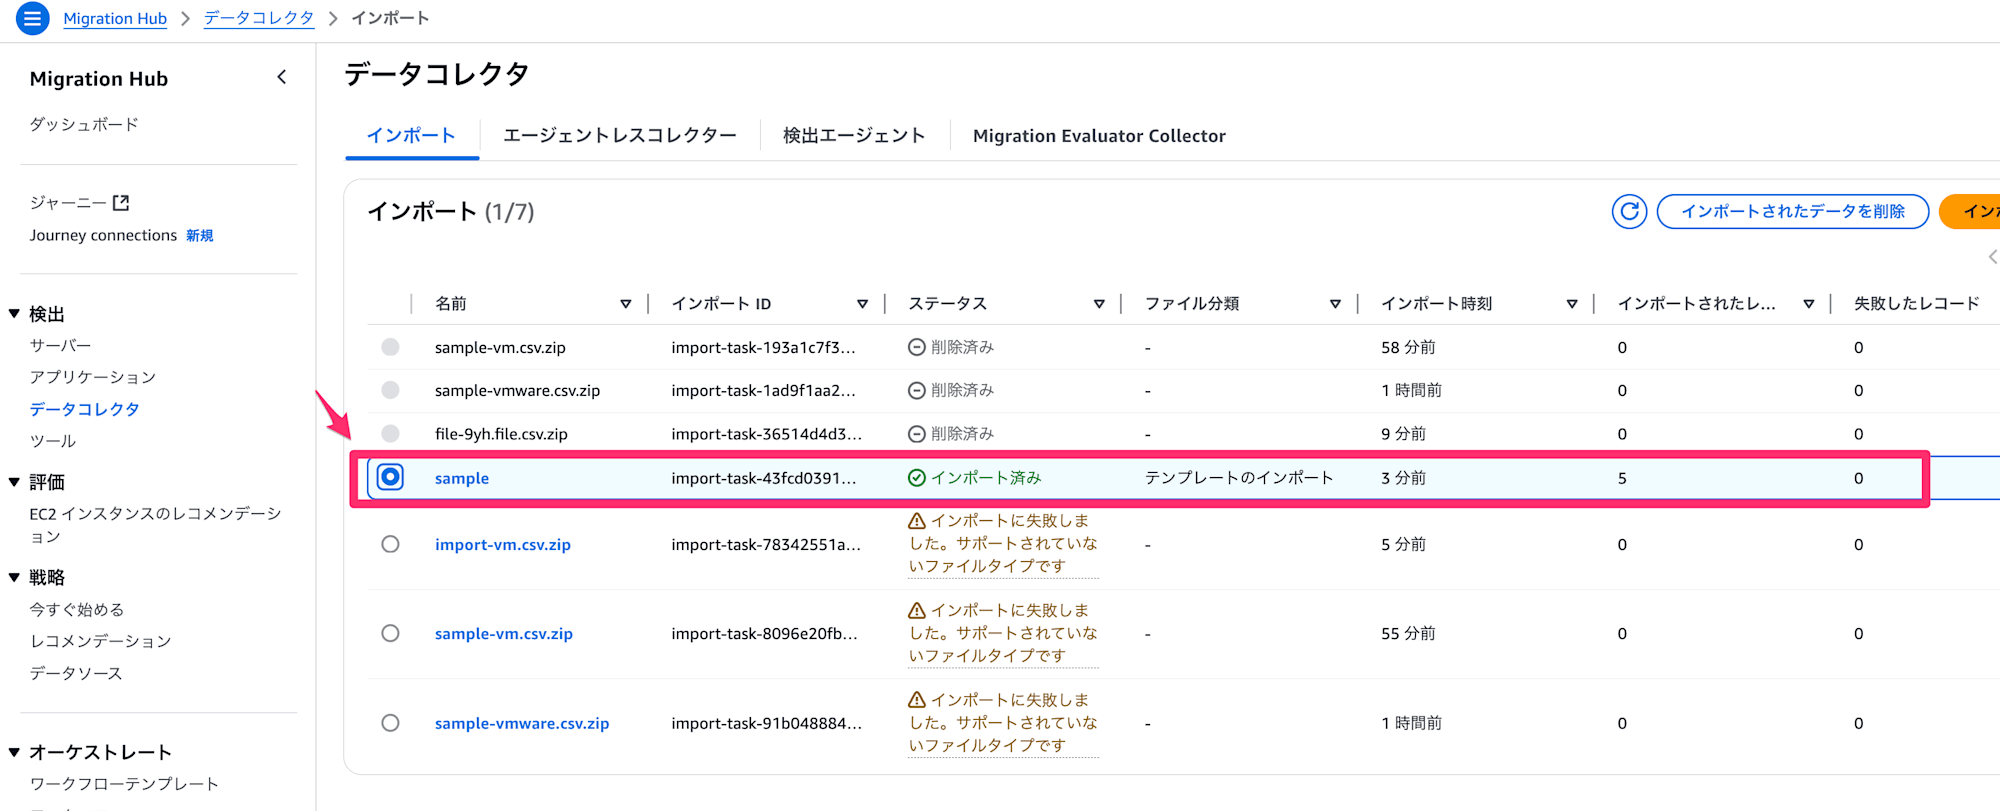Click disabled radio for file-9yh.file.csv.zip

point(390,434)
